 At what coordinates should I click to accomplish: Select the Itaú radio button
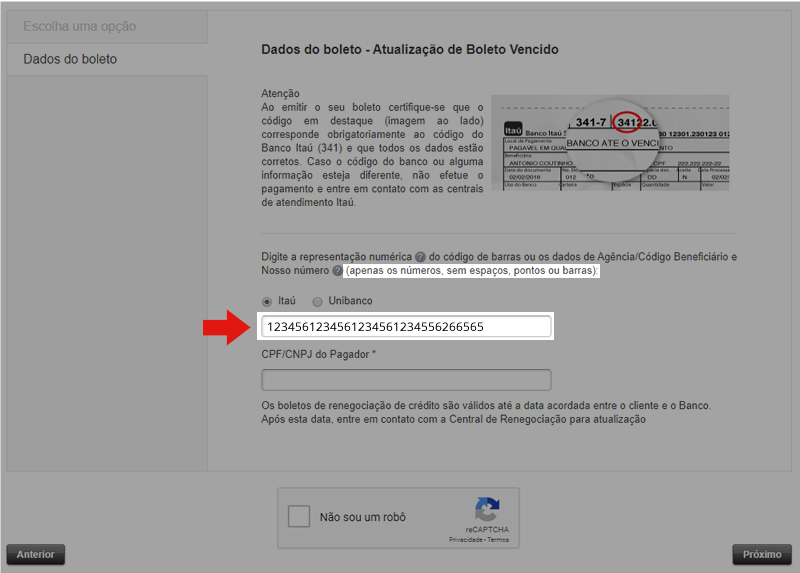click(267, 302)
